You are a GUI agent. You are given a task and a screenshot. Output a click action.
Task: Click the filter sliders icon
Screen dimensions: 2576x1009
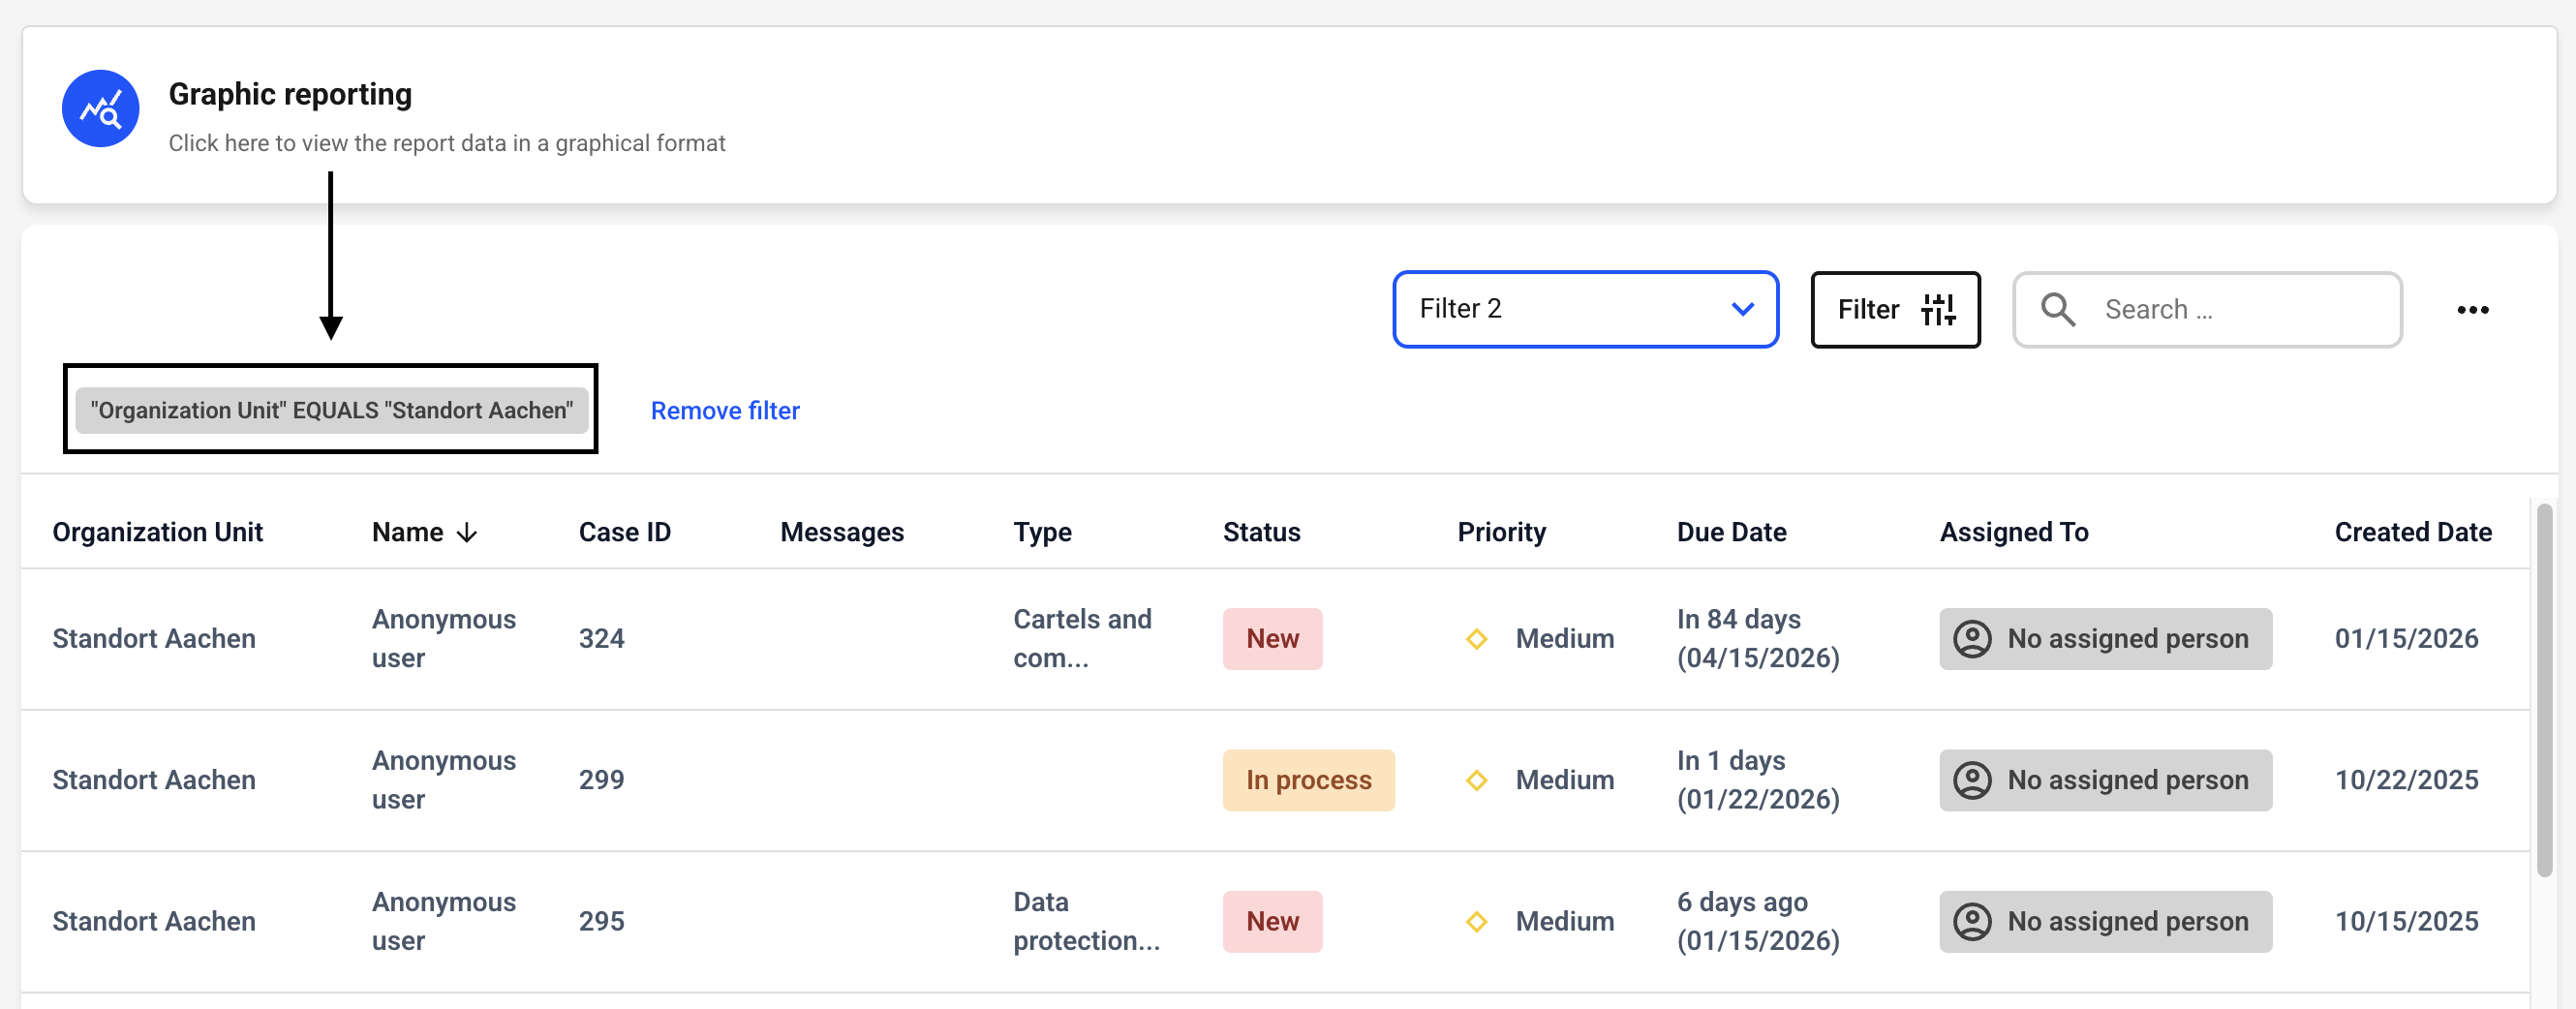[x=1937, y=310]
